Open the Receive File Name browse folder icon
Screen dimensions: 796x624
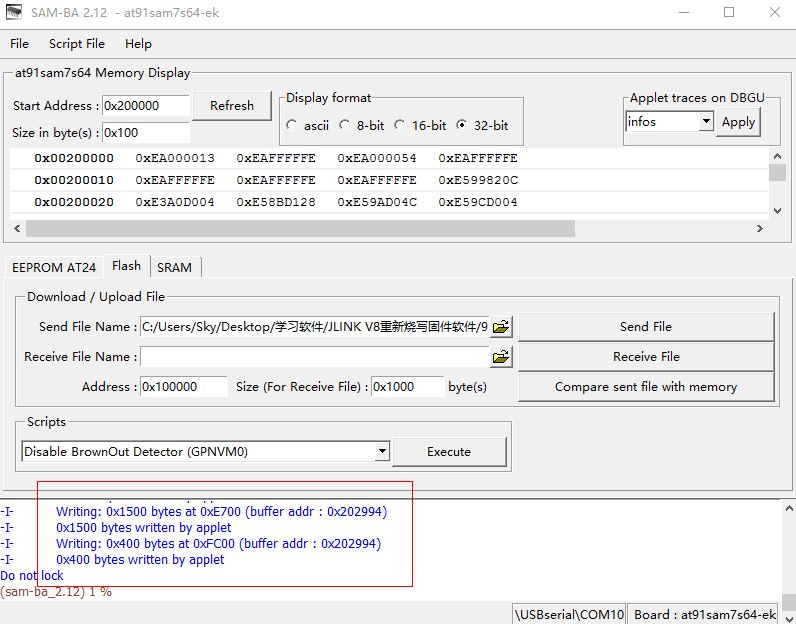click(501, 357)
